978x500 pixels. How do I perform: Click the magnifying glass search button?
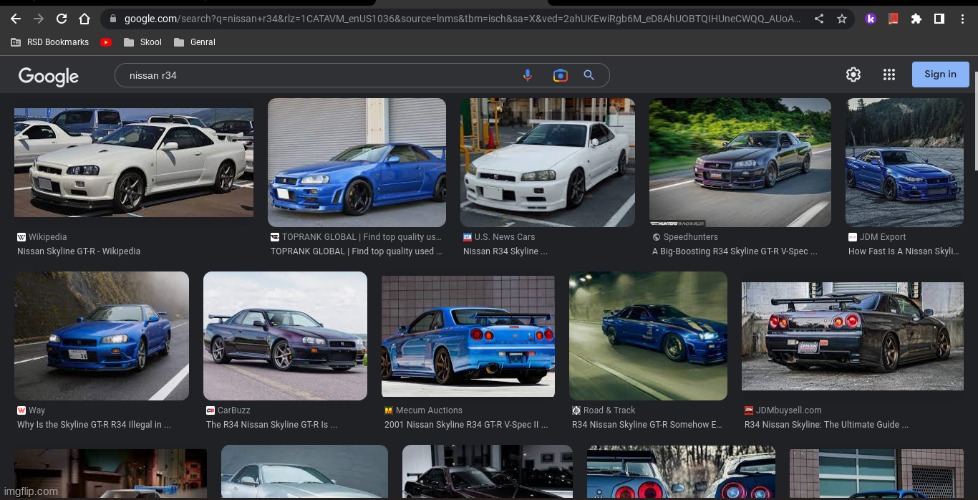click(589, 75)
